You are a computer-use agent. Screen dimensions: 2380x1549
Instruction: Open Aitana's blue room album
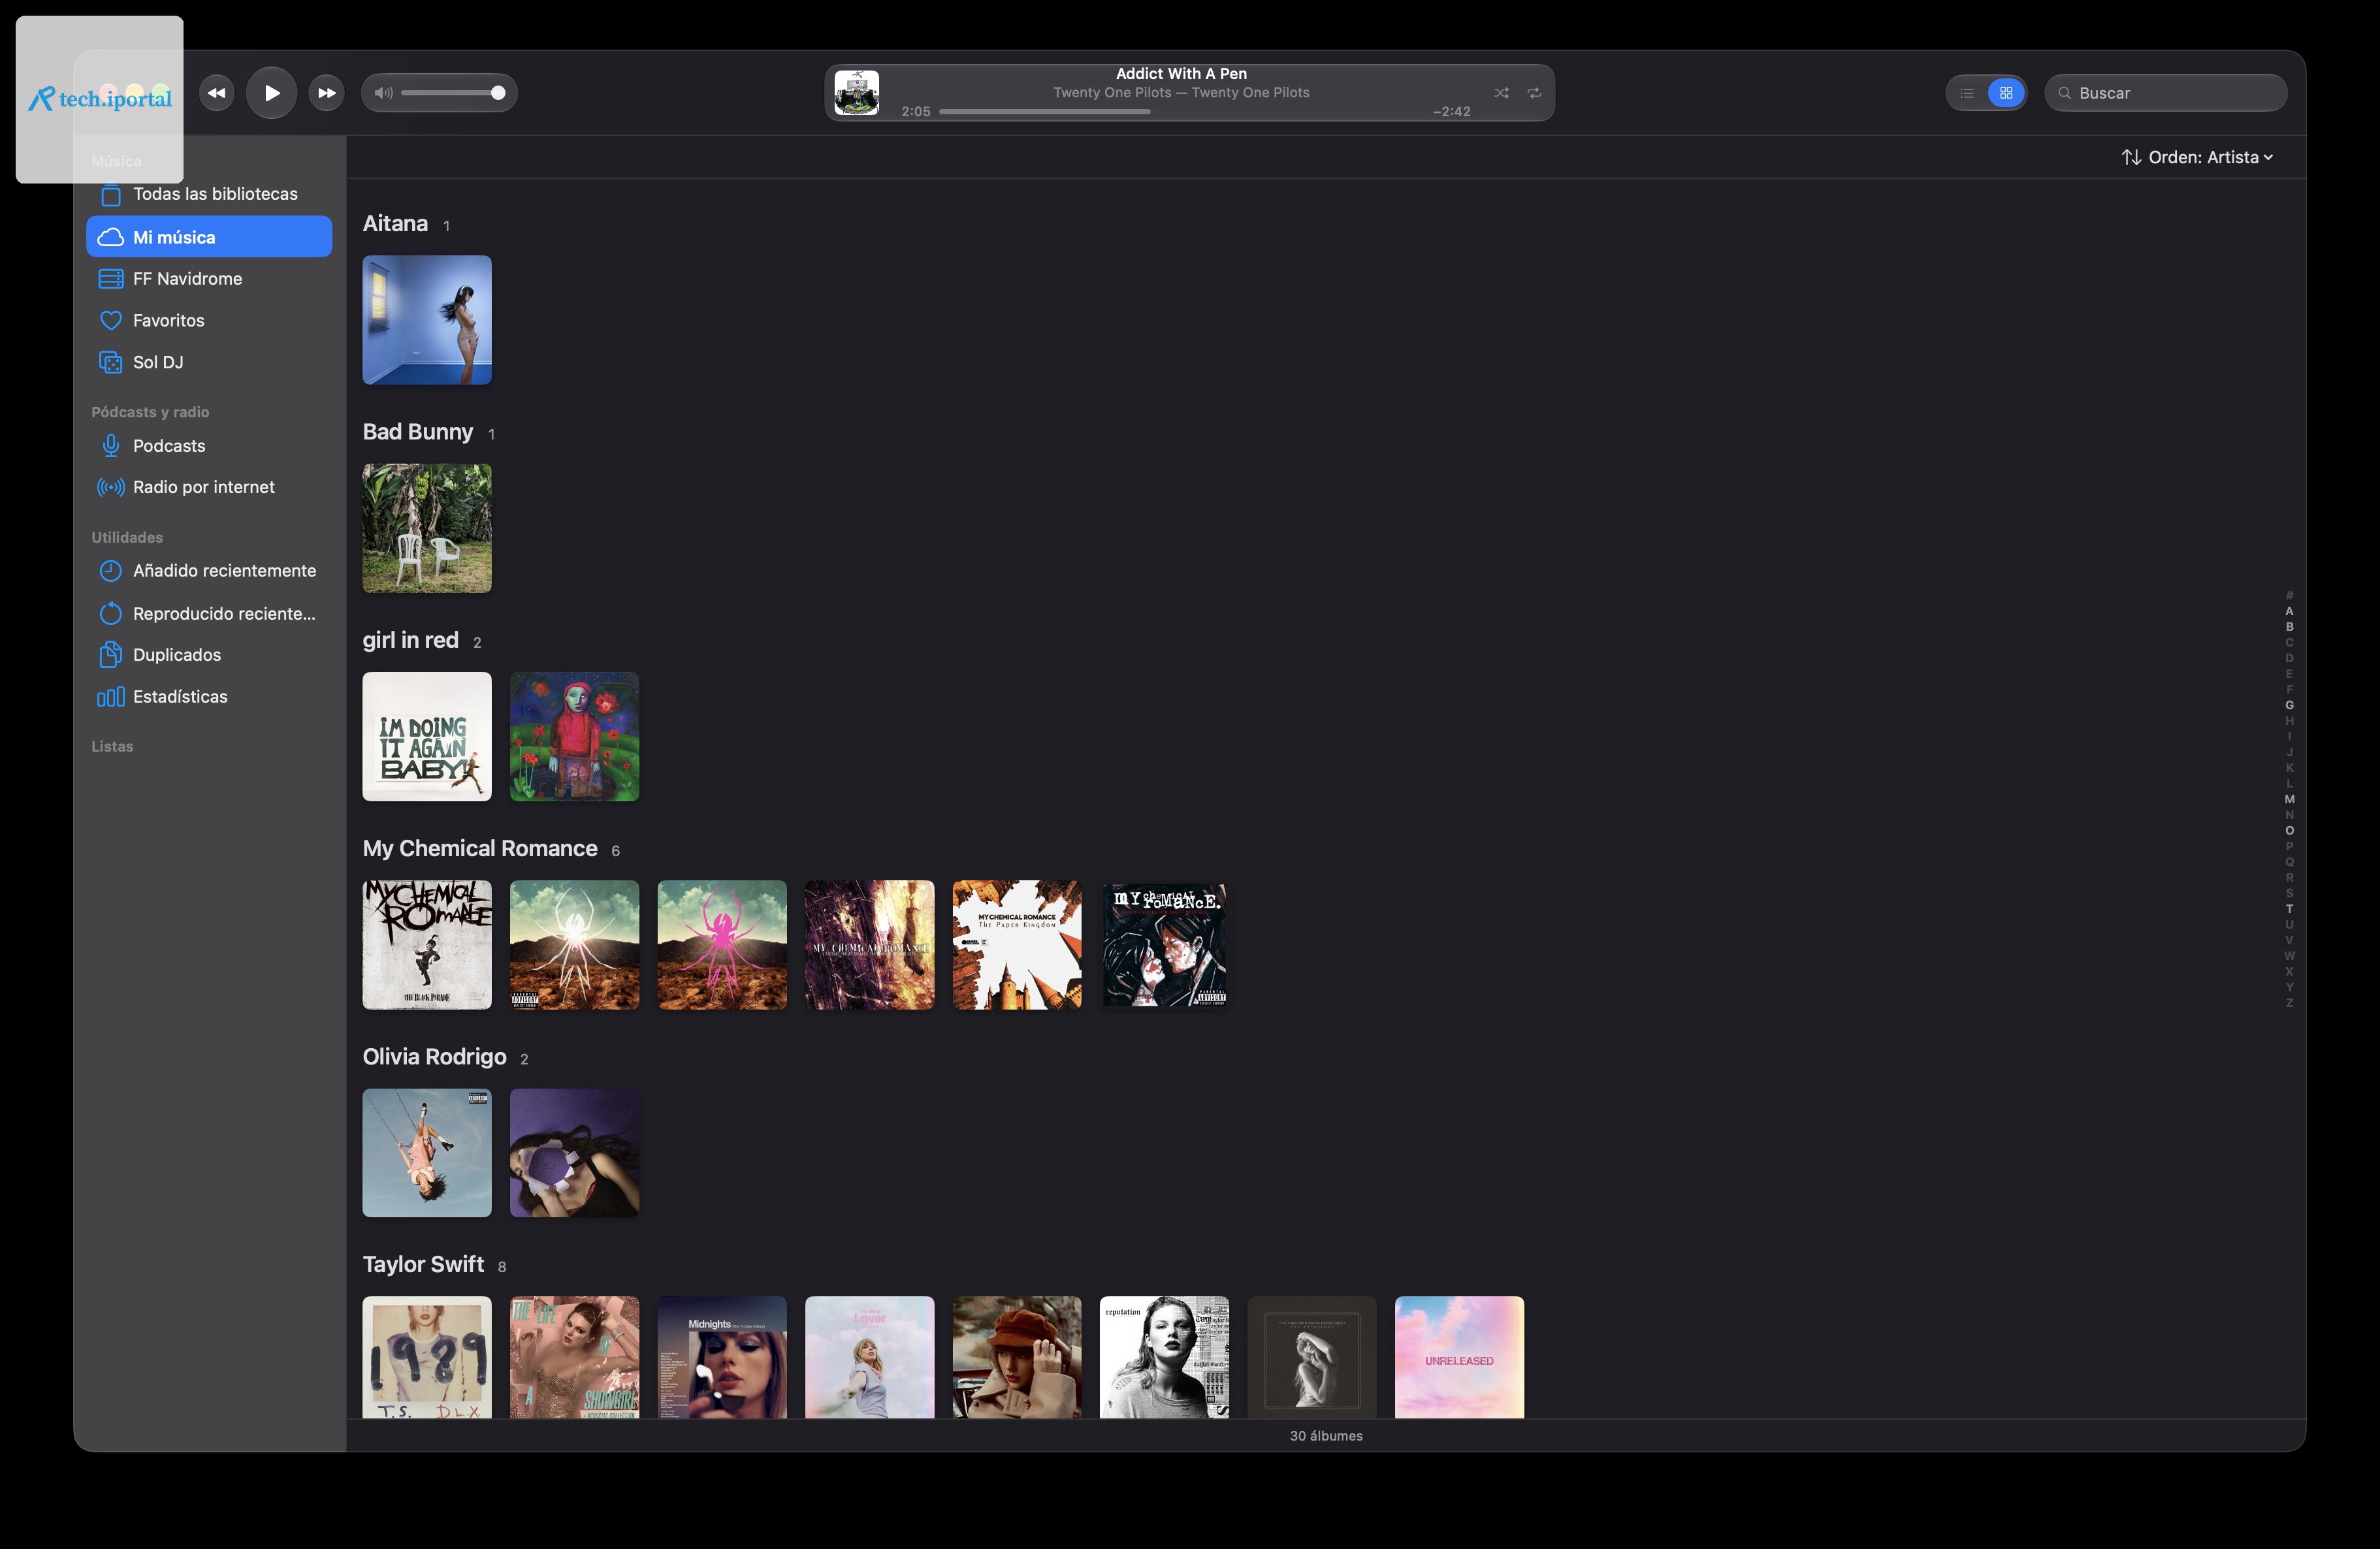pyautogui.click(x=427, y=320)
